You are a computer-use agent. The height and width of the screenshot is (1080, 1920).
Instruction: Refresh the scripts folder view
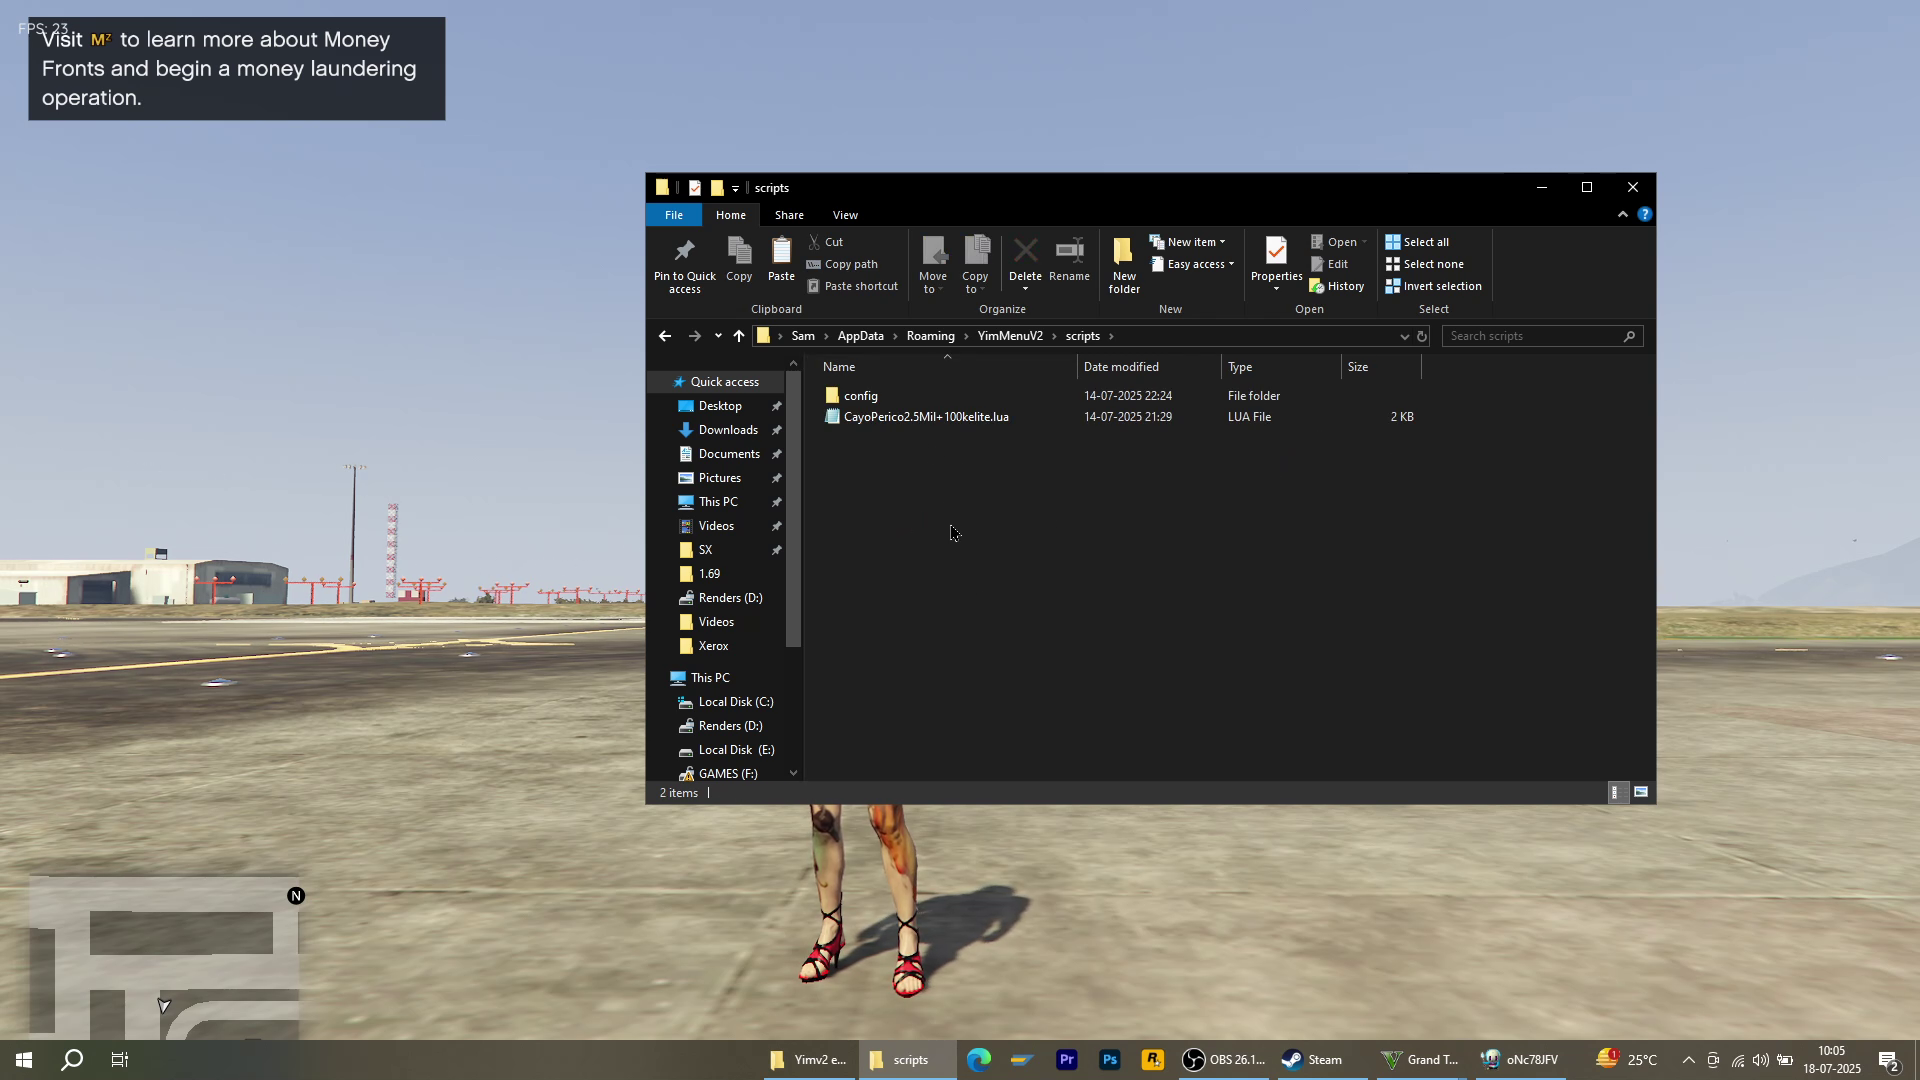pyautogui.click(x=1422, y=336)
